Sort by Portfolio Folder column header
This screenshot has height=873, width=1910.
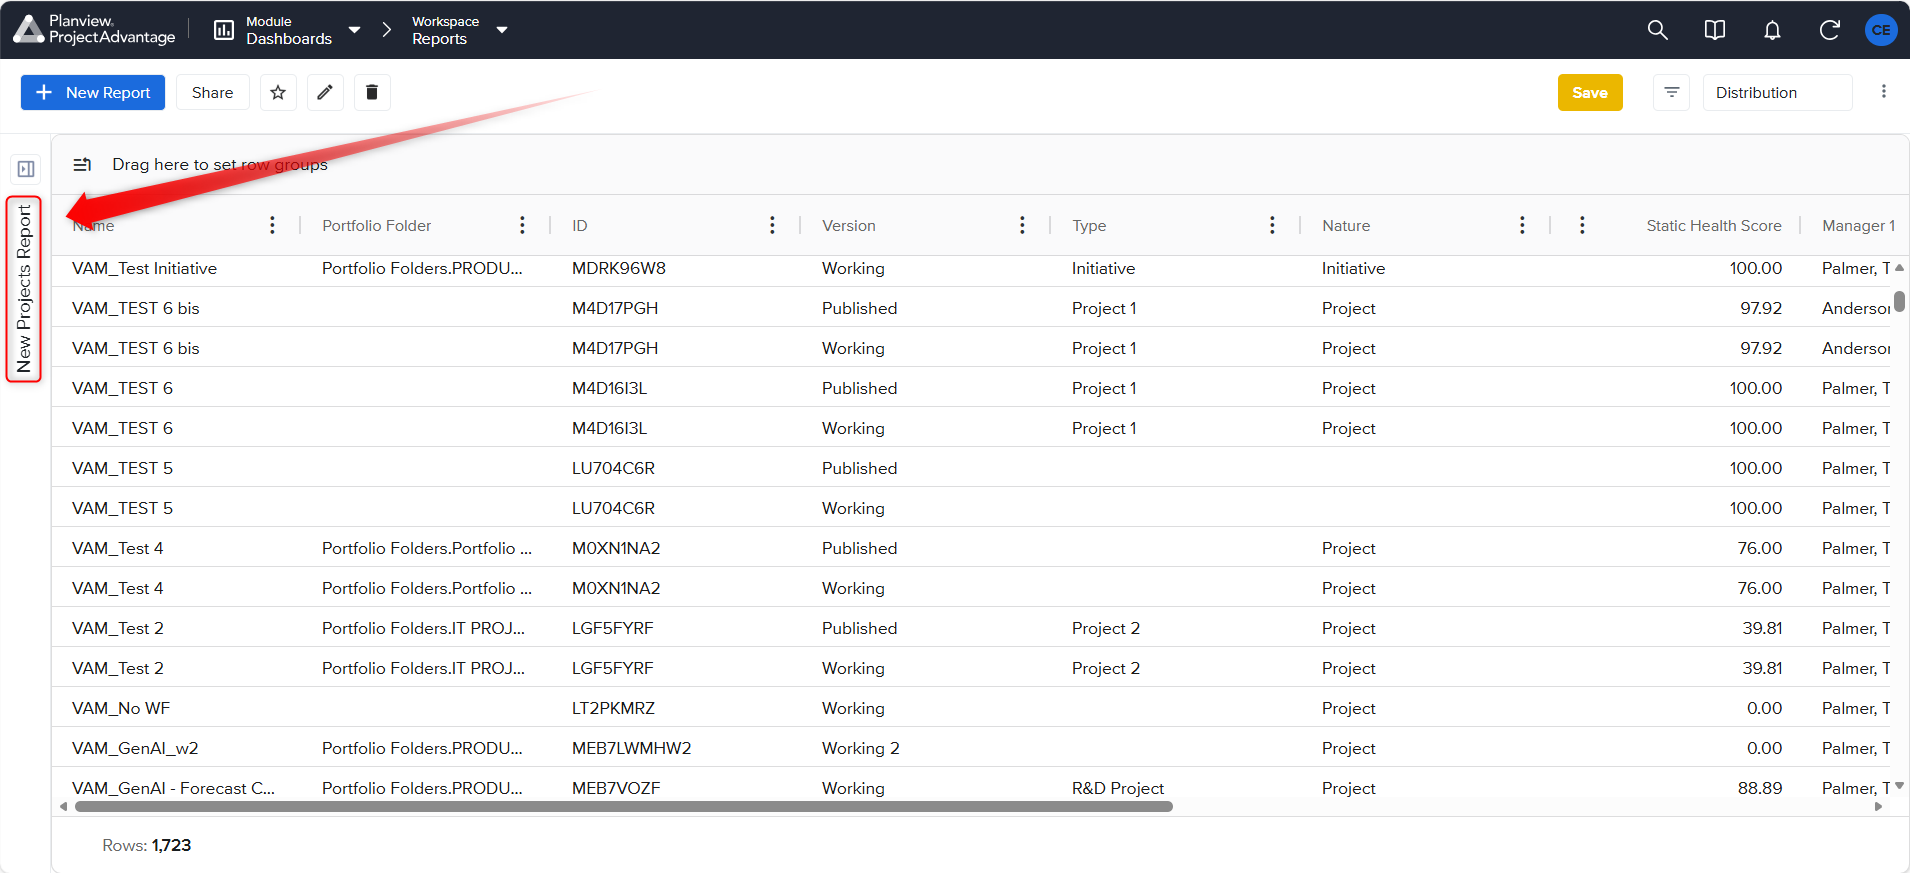coord(377,226)
